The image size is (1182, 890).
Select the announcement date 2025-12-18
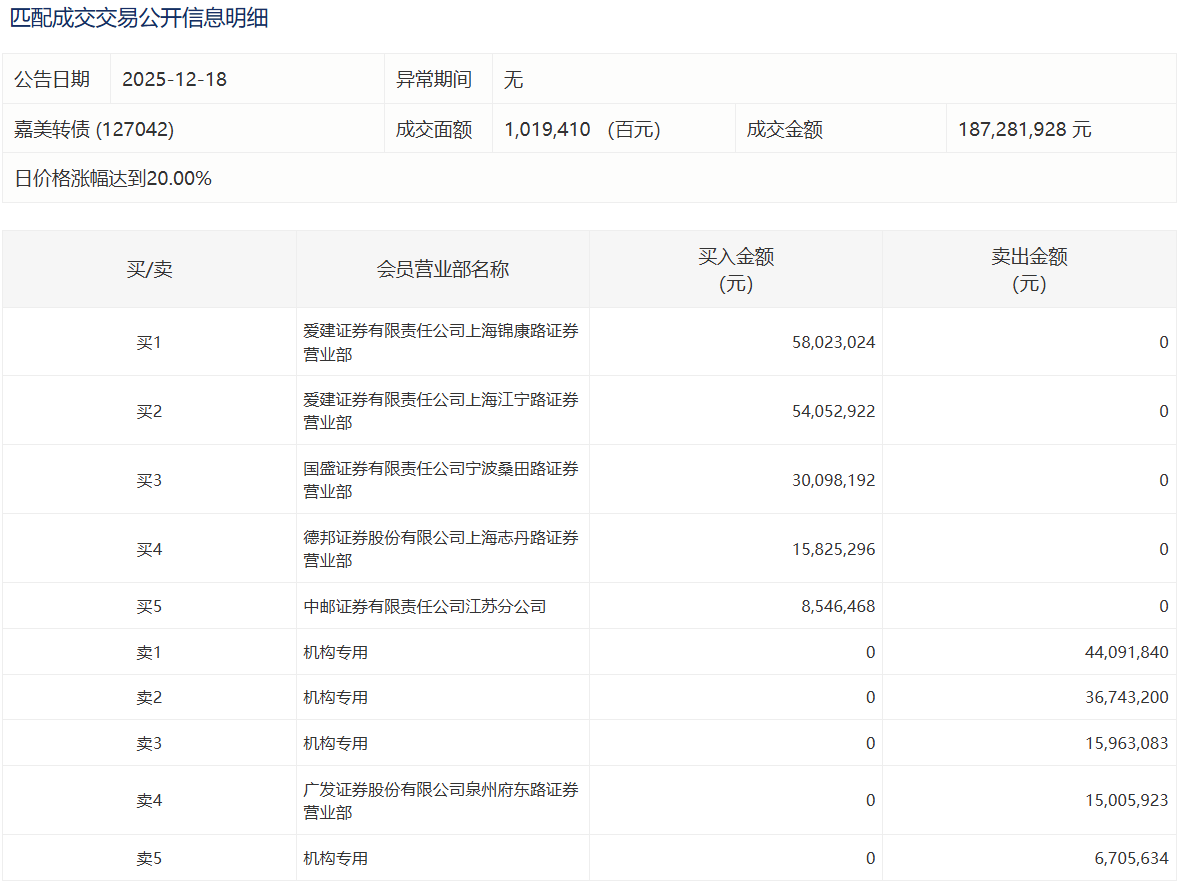point(174,80)
